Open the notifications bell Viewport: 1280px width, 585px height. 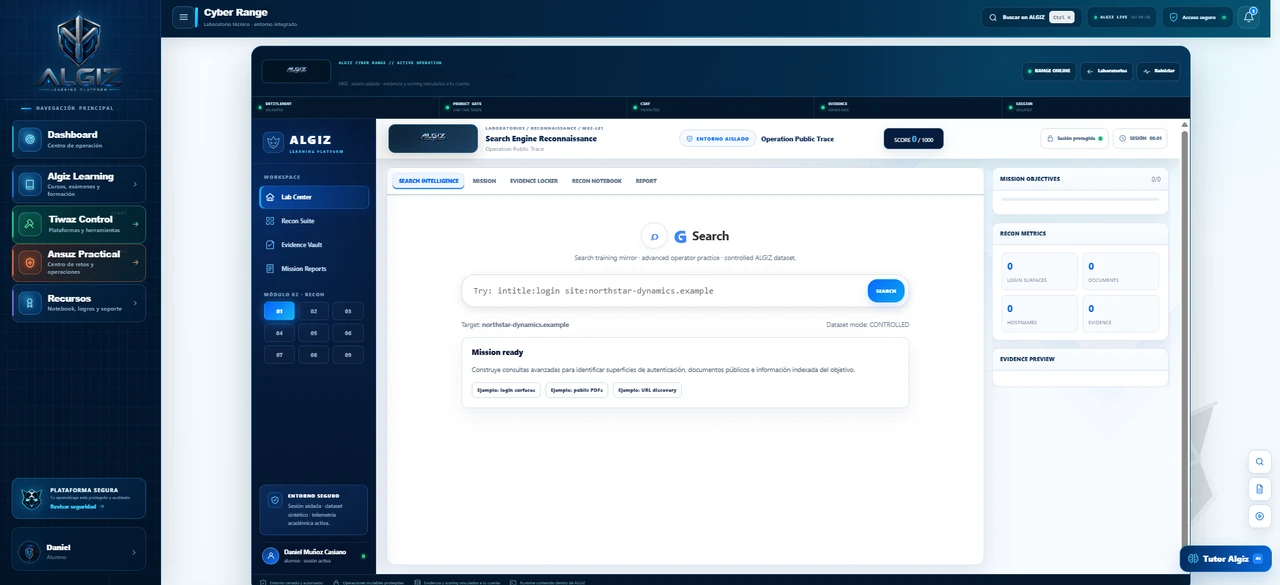tap(1248, 17)
